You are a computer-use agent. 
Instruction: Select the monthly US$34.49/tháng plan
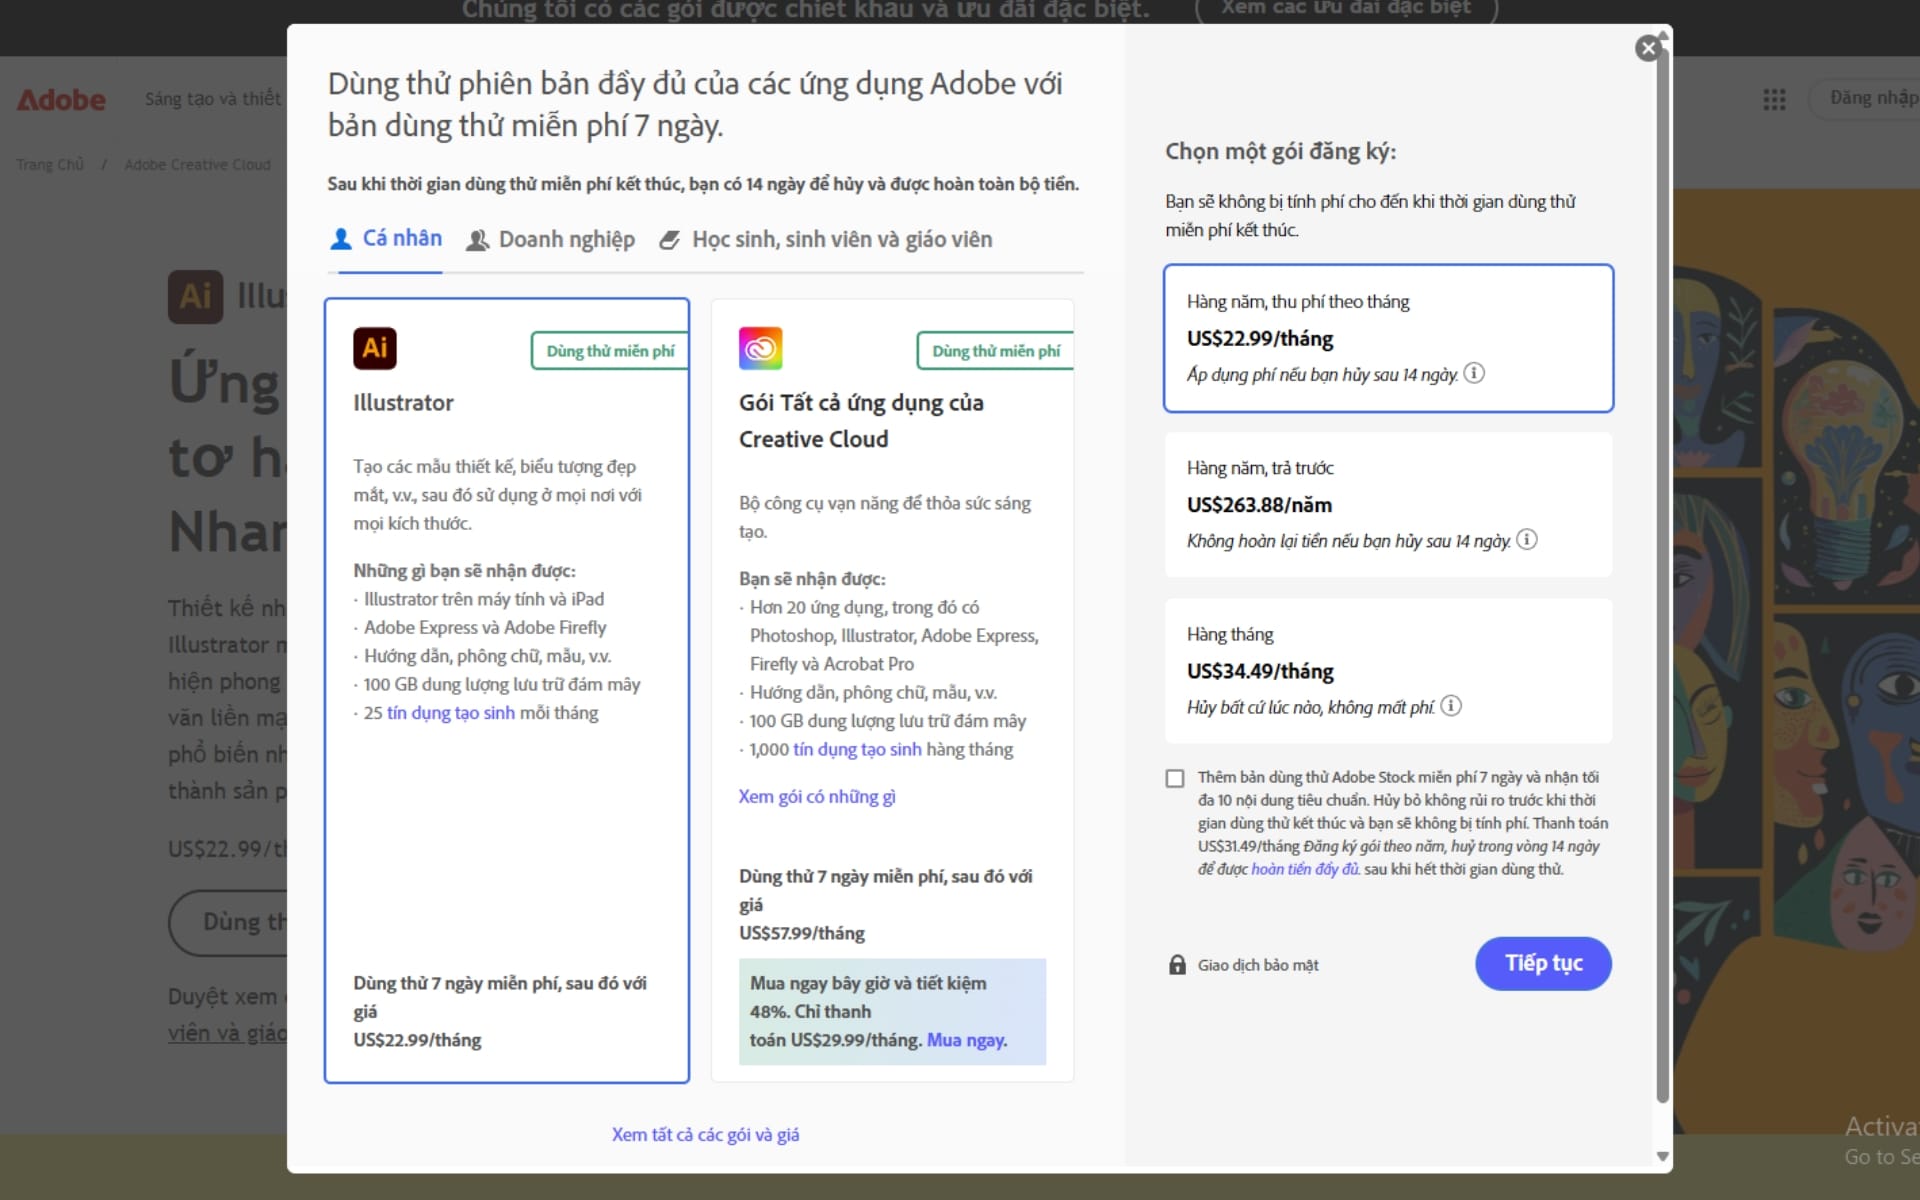(1387, 670)
